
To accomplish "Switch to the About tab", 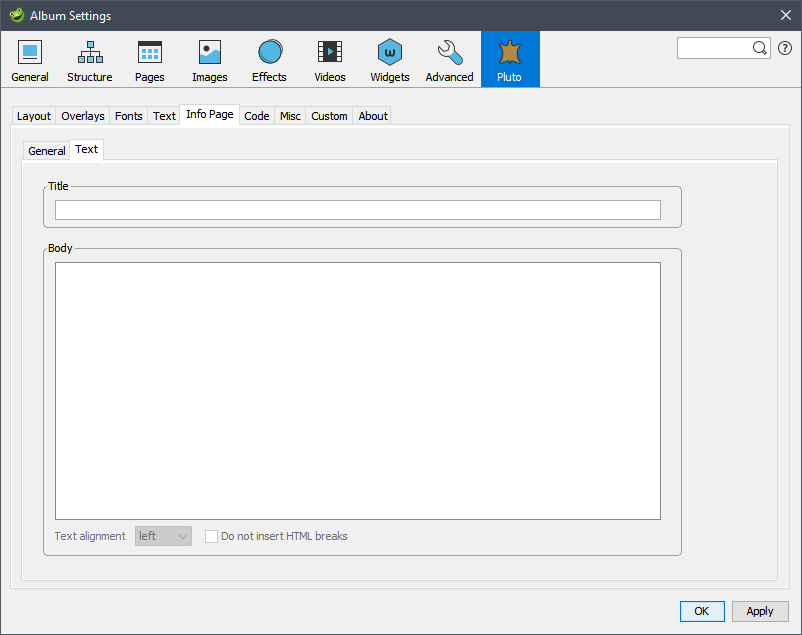I will (x=373, y=116).
